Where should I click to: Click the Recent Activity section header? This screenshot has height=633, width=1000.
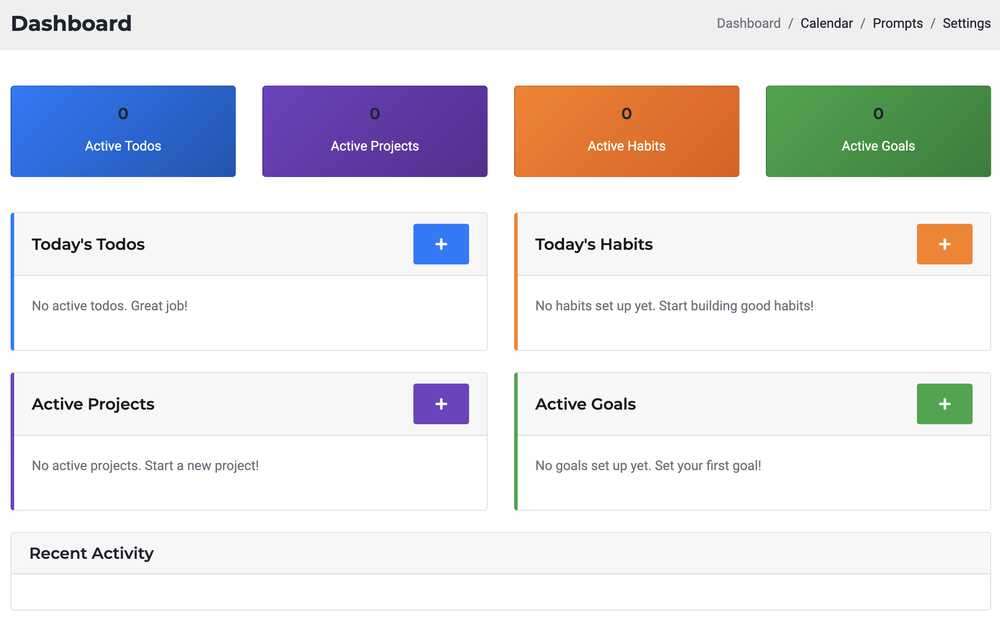click(x=90, y=553)
